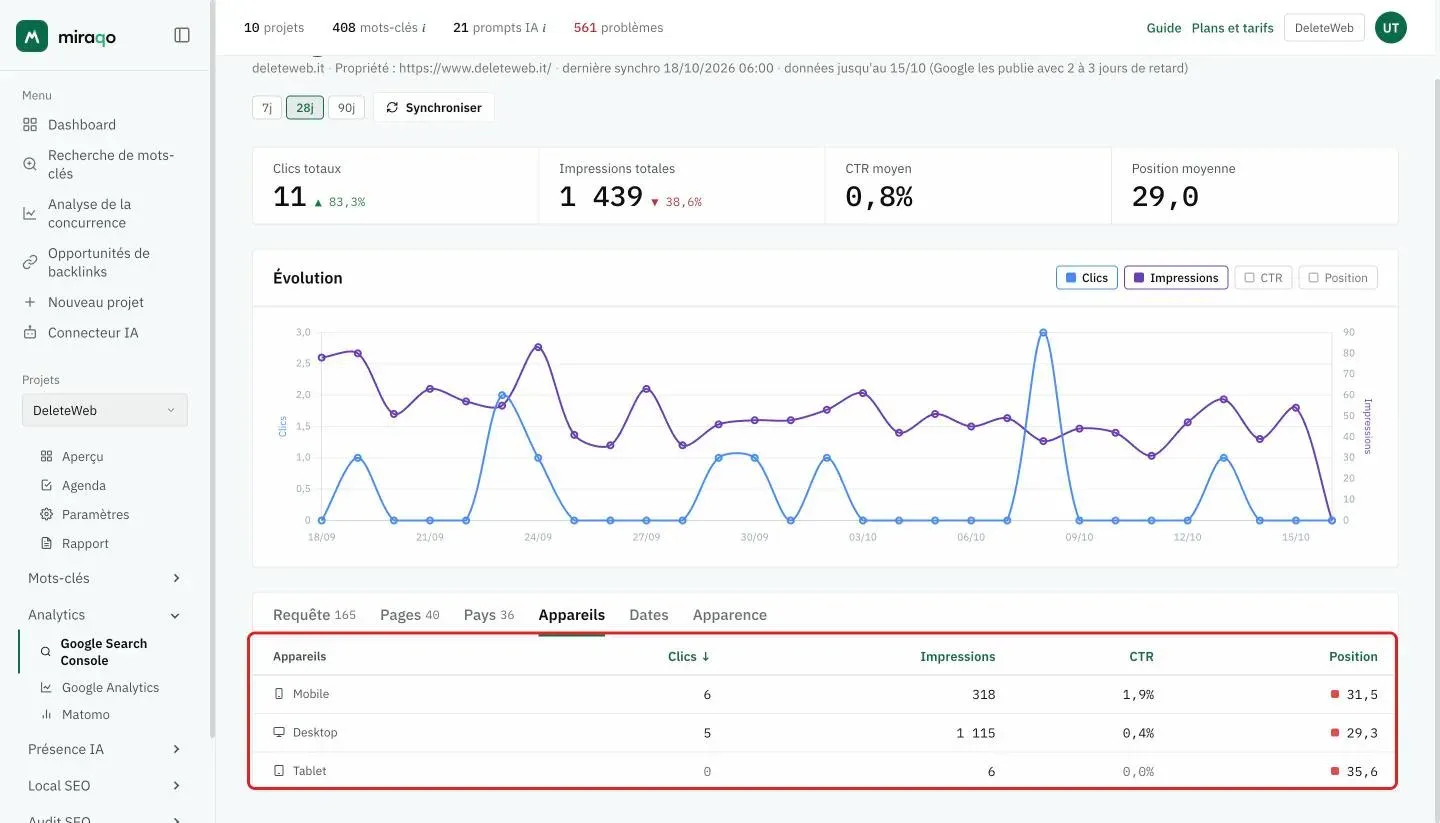Click the Analyse de la concurrence chart icon
The width and height of the screenshot is (1440, 823).
point(30,213)
